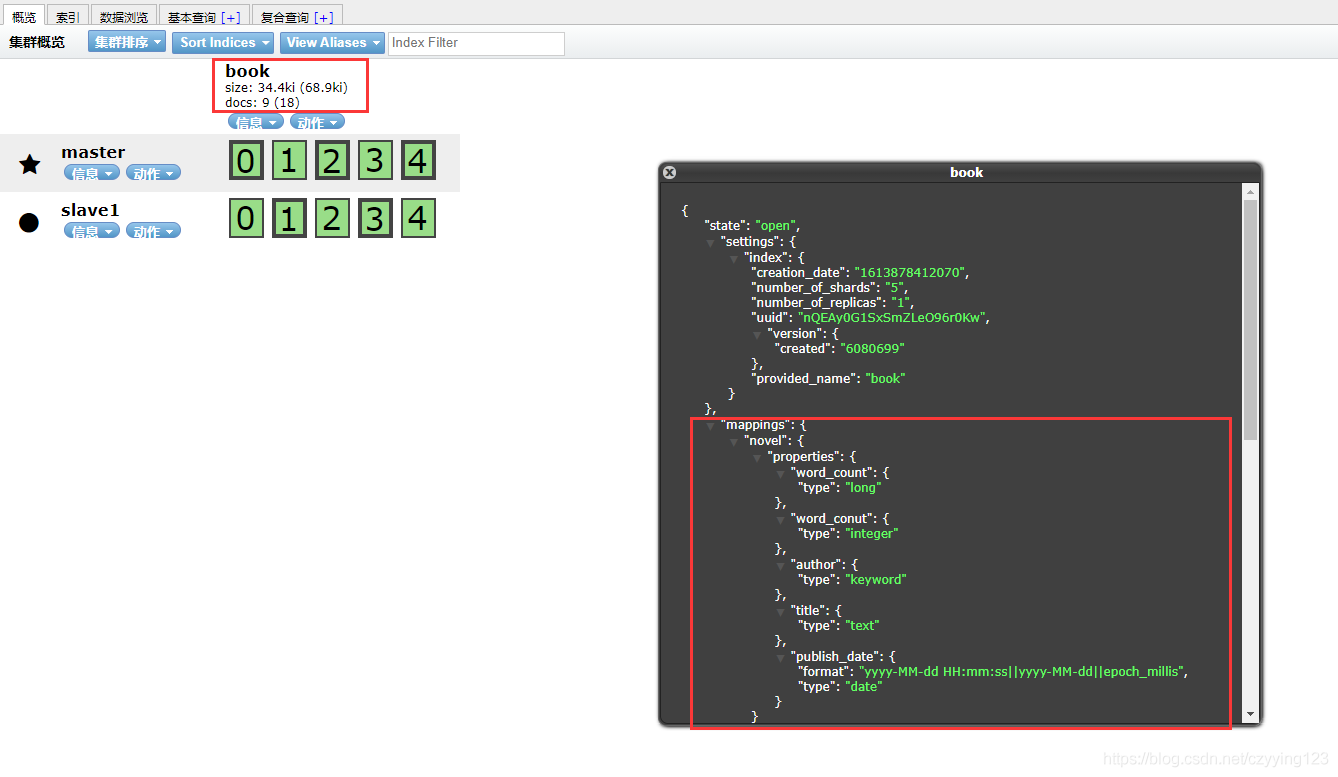Viewport: 1338px width, 777px height.
Task: Collapse the "title" JSON node
Action: 781,611
